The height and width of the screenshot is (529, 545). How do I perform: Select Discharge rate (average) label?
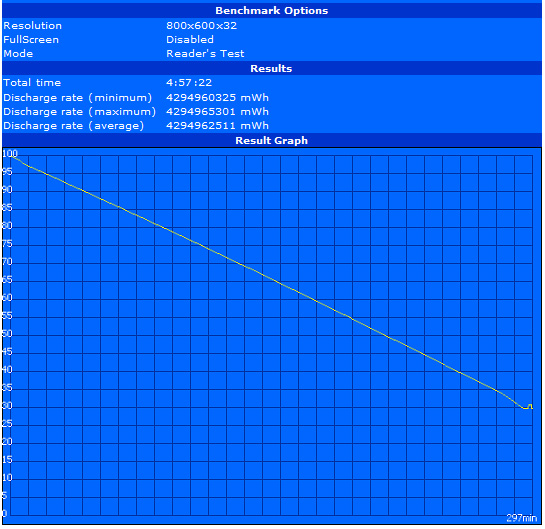coord(73,125)
